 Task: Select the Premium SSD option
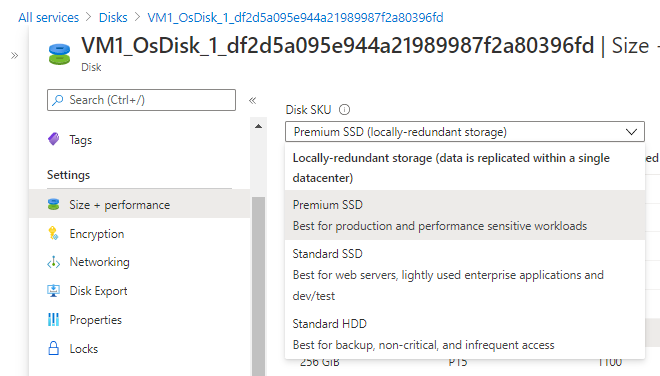[465, 215]
